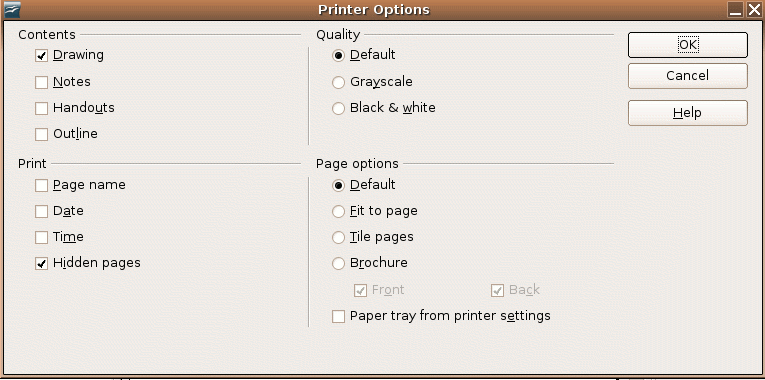Screen dimensions: 765x380
Task: Check the Time print option
Action: point(41,237)
